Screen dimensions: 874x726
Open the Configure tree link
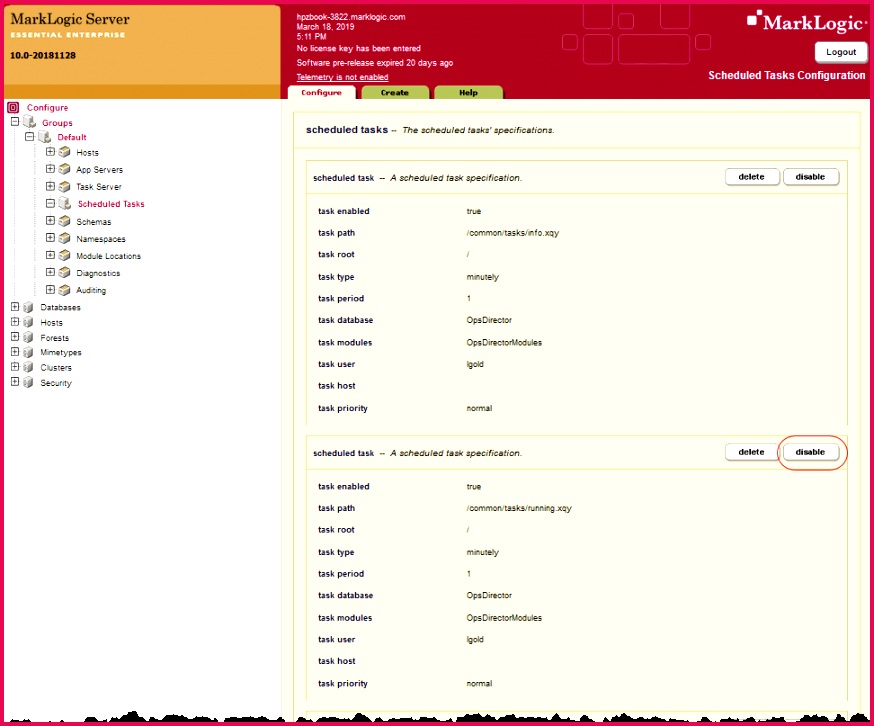pos(47,108)
